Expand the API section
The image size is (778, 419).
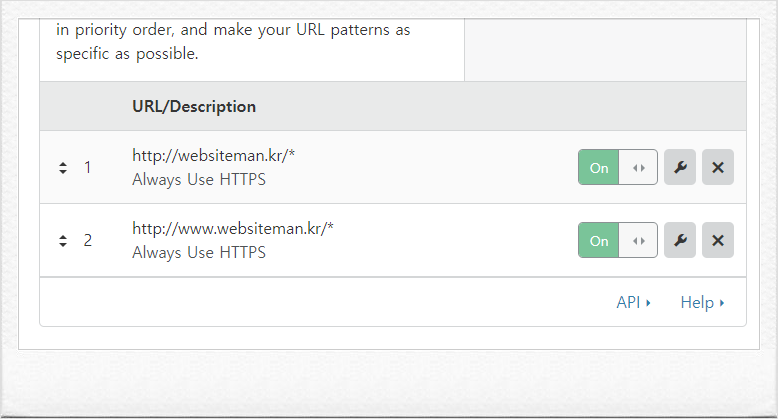[633, 302]
